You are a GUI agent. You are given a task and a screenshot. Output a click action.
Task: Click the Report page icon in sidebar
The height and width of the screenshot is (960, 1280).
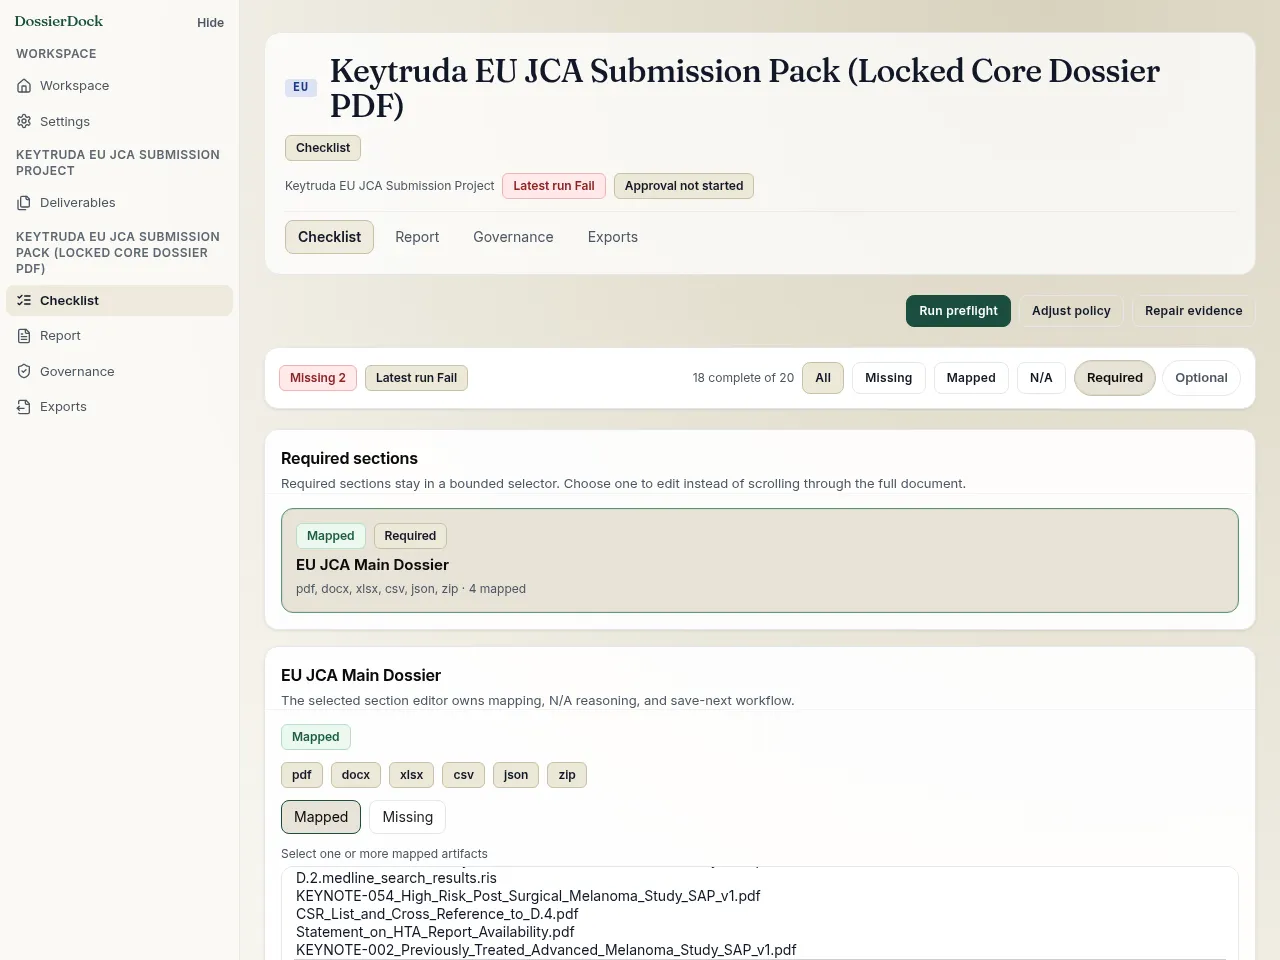24,336
